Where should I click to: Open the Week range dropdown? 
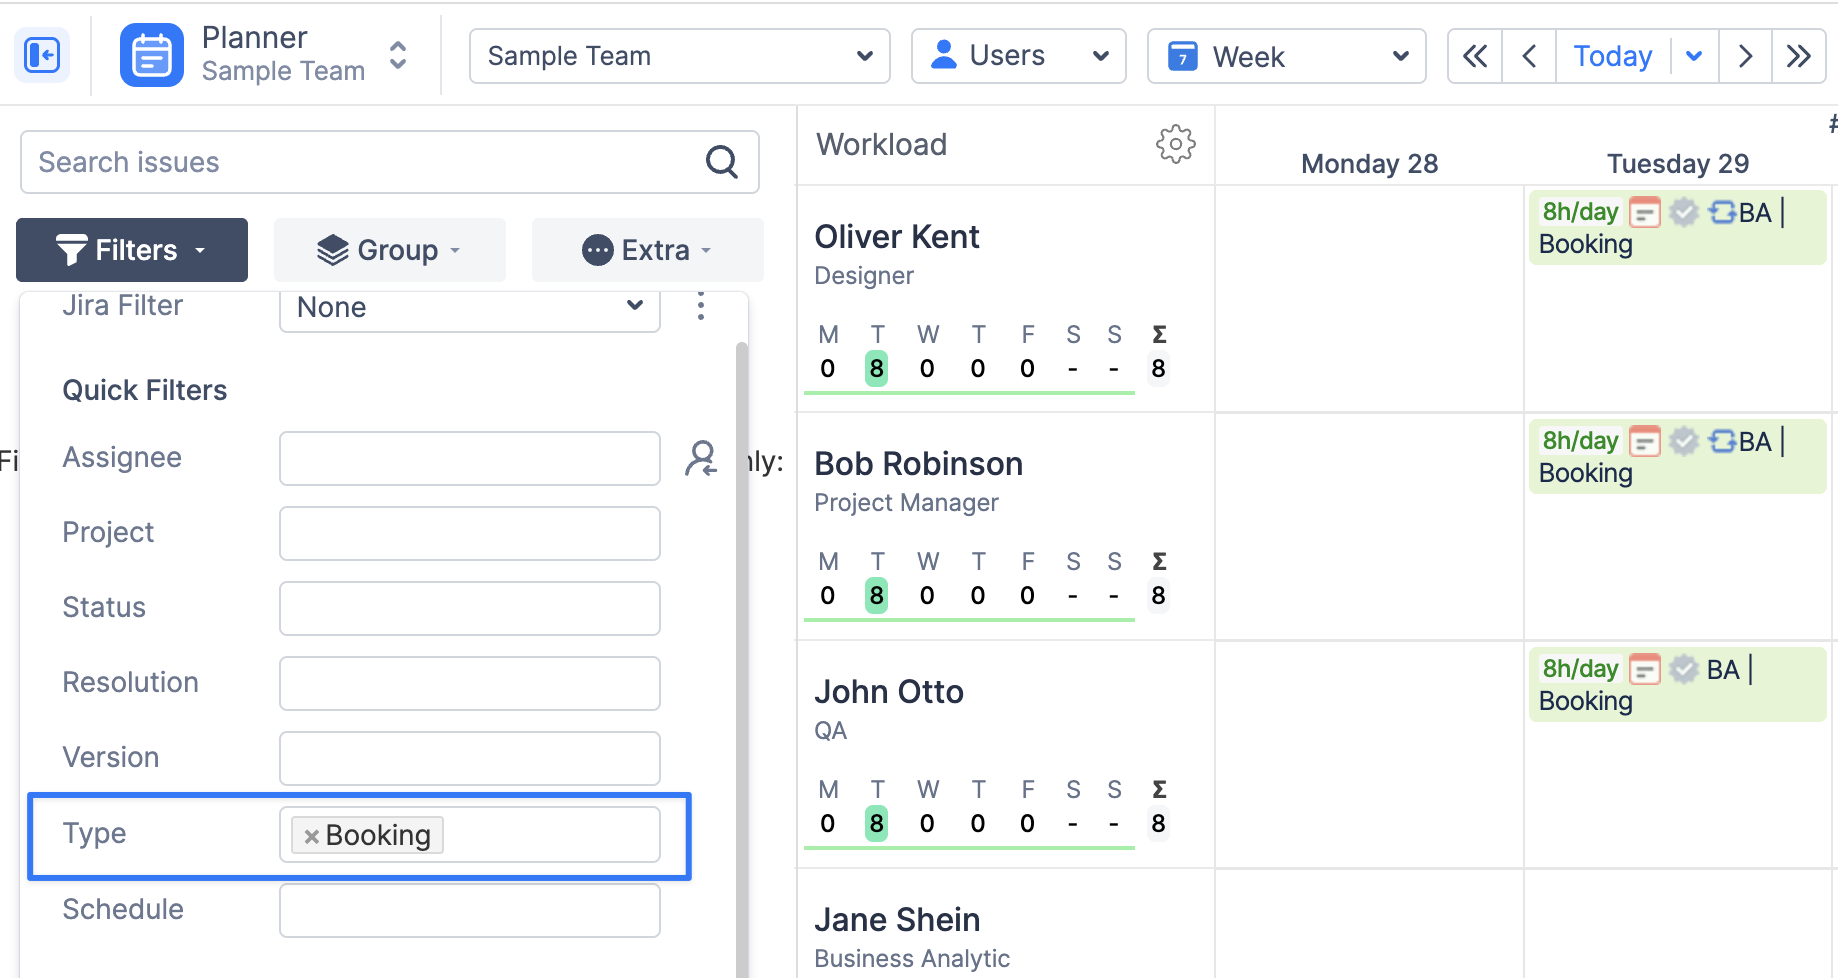click(x=1286, y=56)
